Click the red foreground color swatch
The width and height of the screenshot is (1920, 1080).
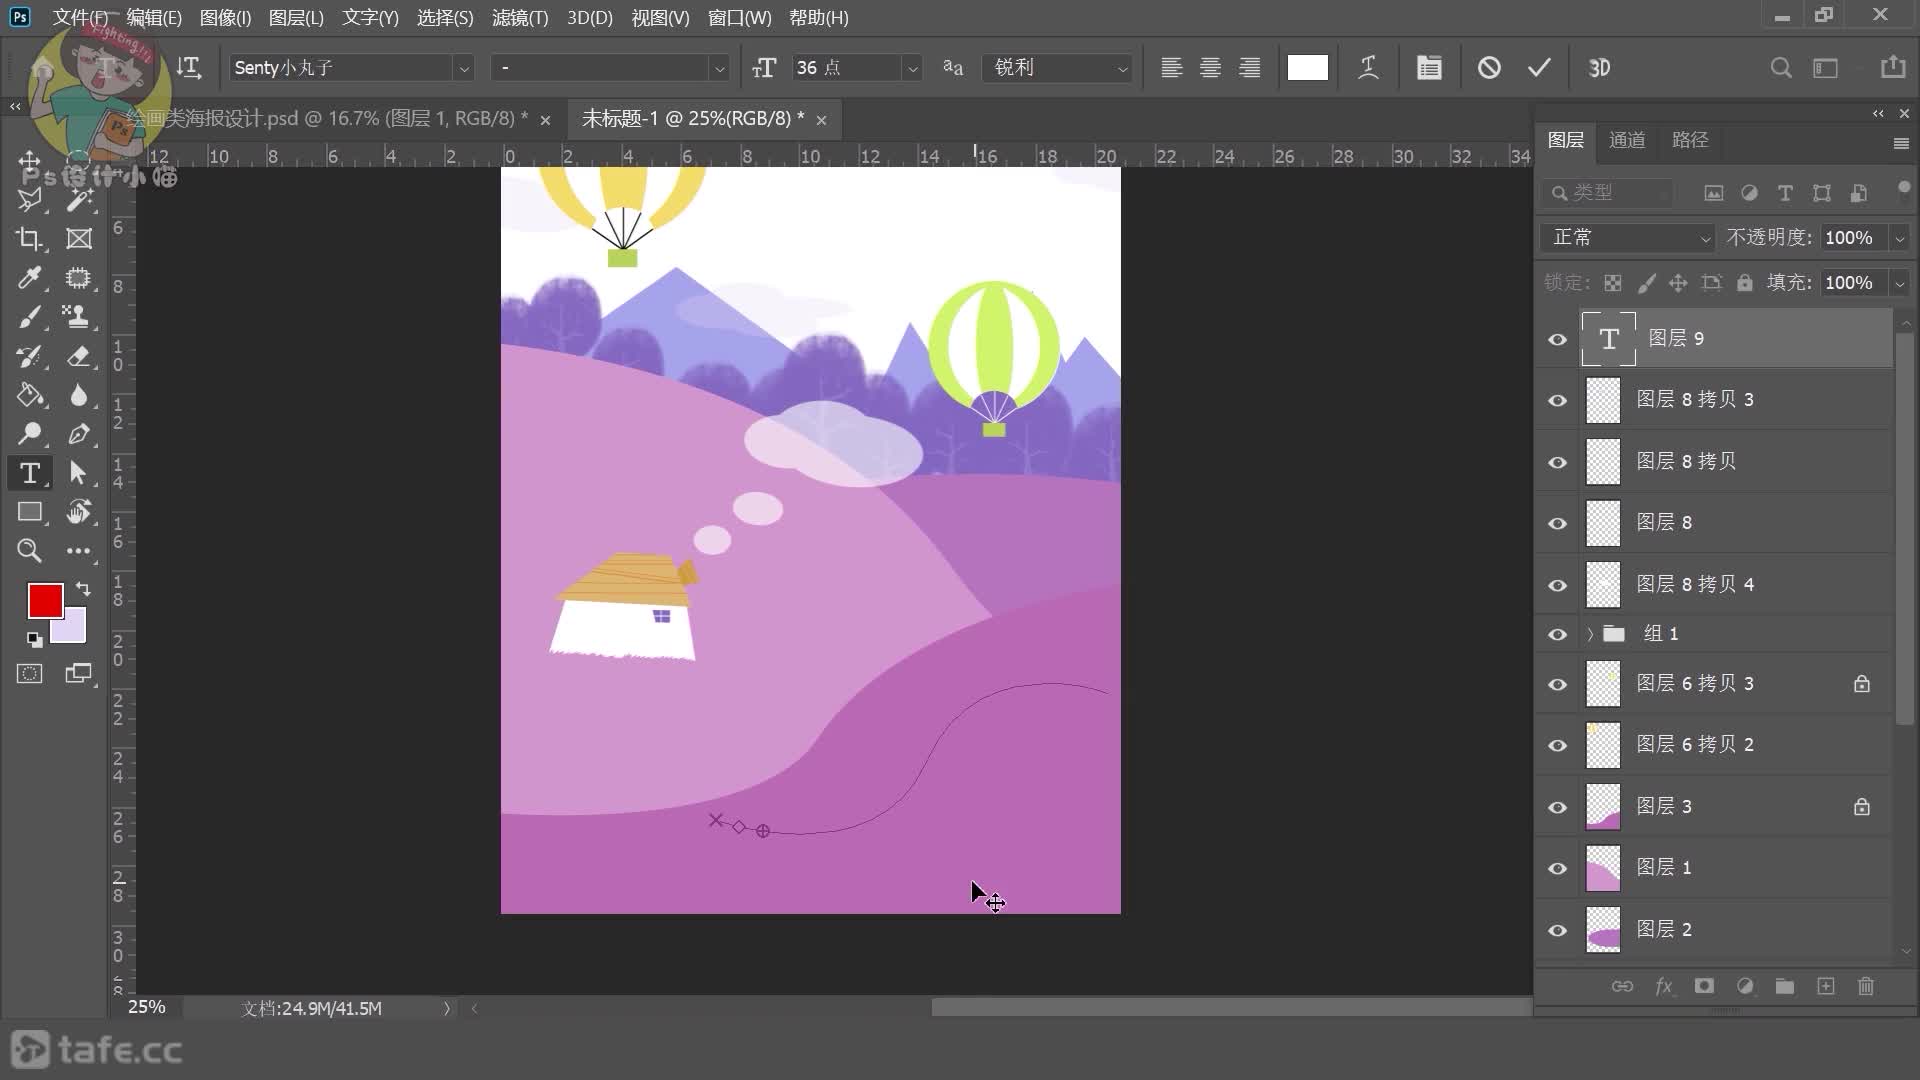pyautogui.click(x=45, y=600)
